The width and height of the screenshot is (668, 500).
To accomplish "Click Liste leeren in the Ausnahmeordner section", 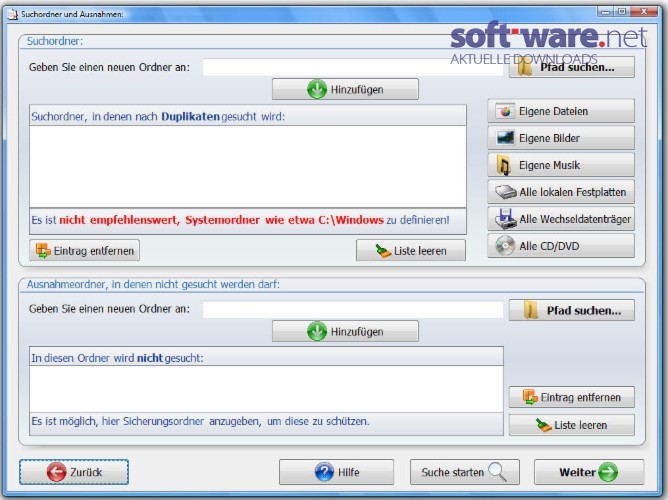I will tap(571, 425).
